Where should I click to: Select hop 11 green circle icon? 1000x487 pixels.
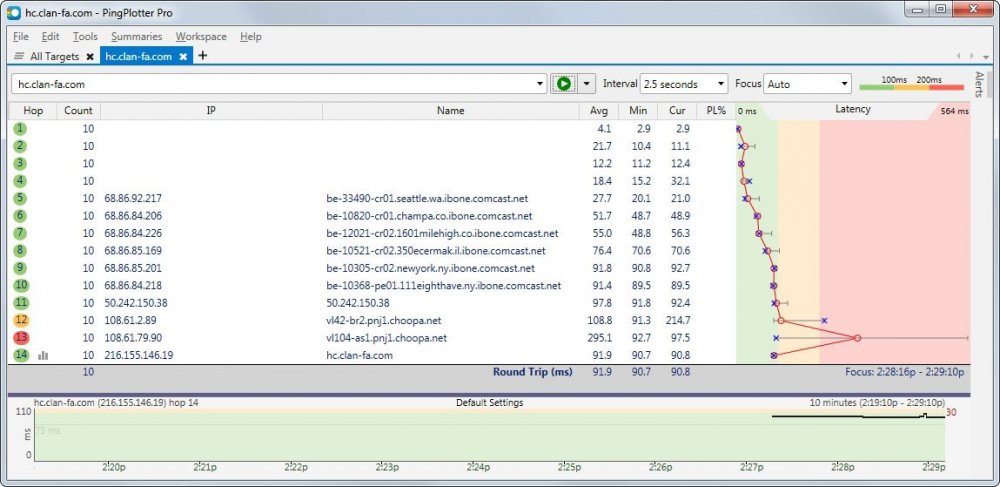pos(20,303)
